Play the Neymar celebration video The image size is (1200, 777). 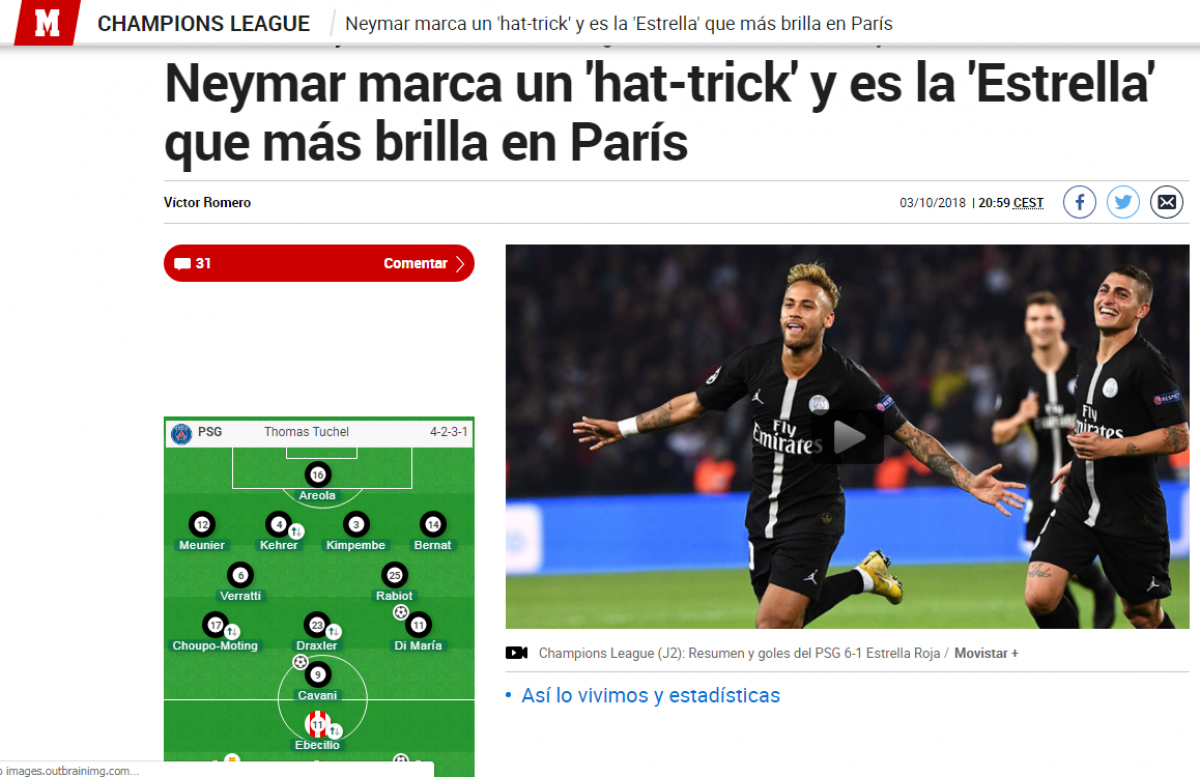tap(847, 436)
